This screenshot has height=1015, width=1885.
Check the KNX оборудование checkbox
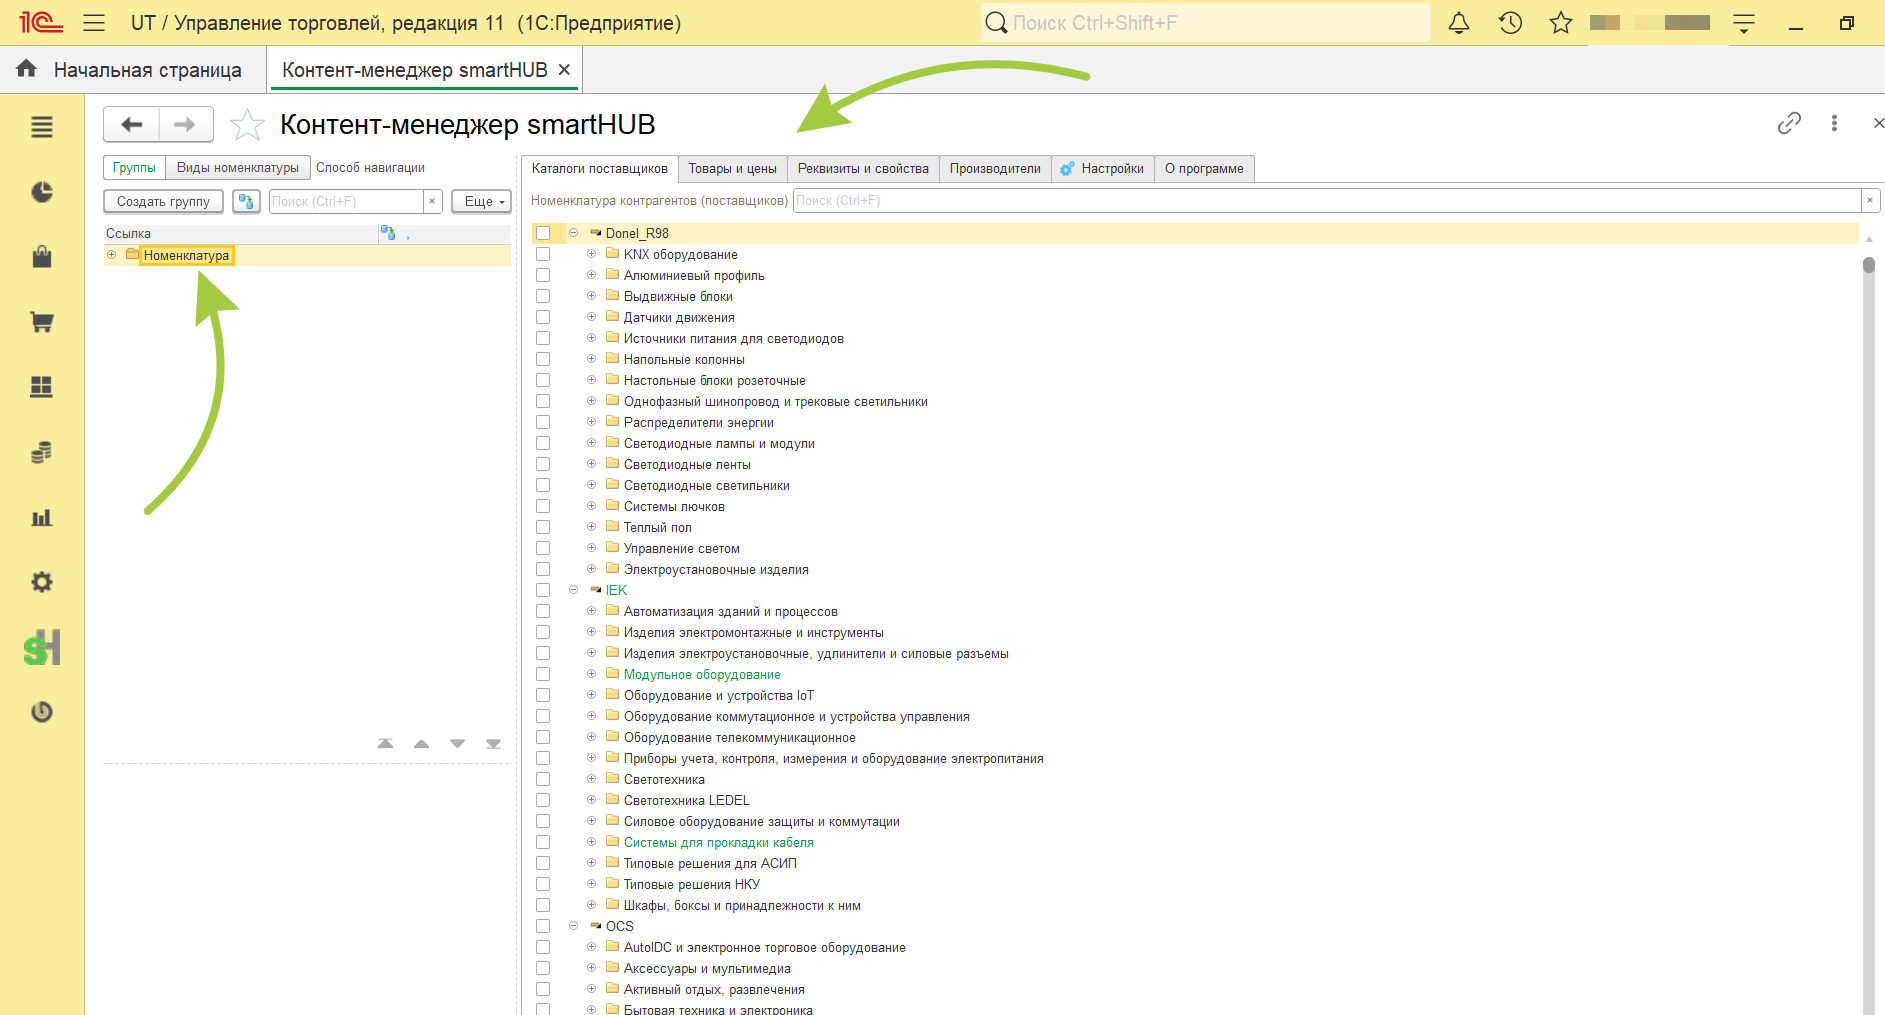point(543,254)
